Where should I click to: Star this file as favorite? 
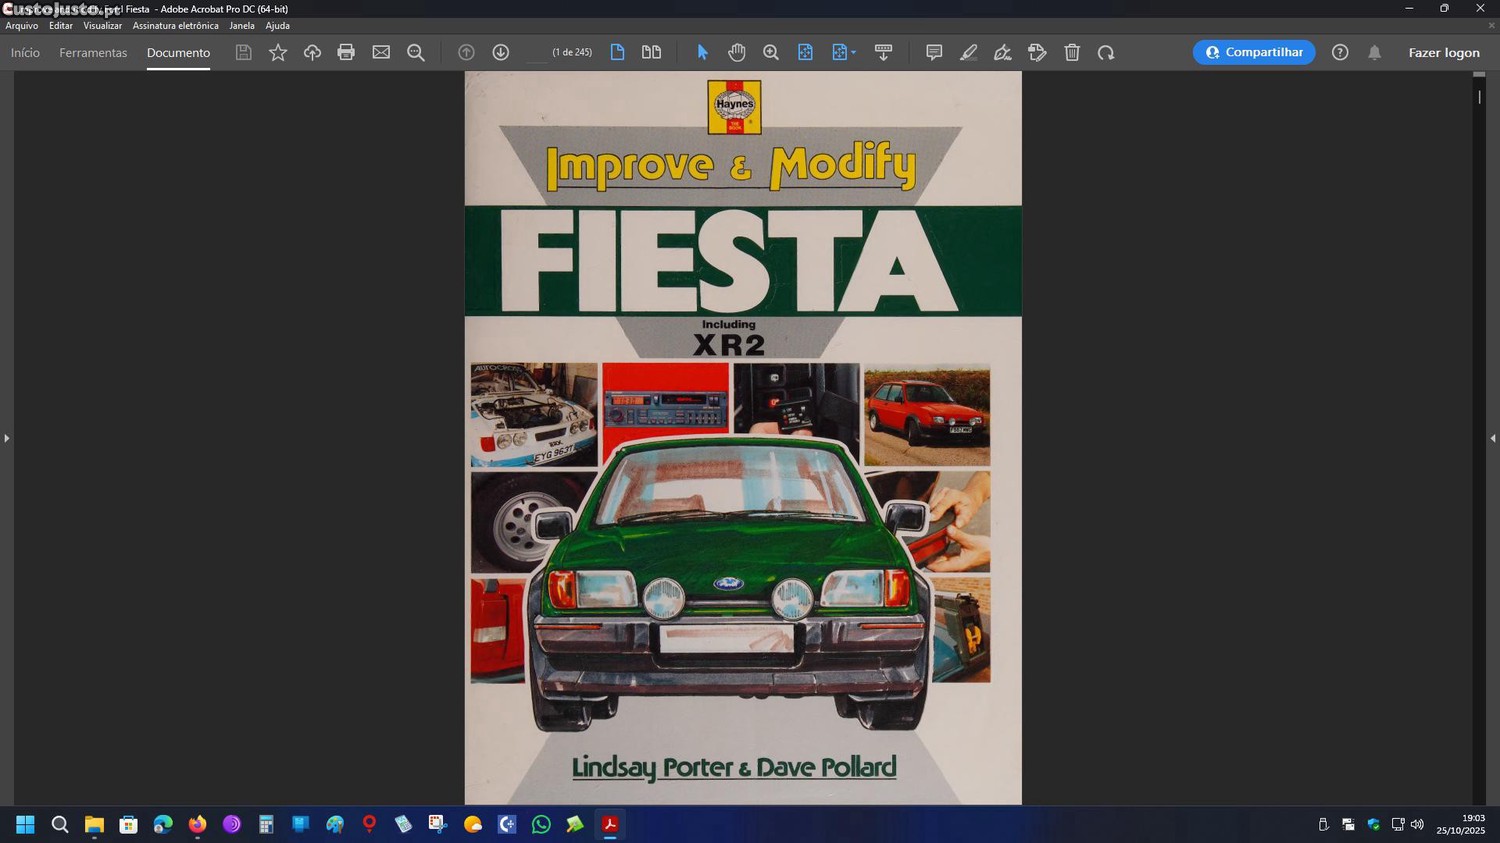click(x=278, y=52)
